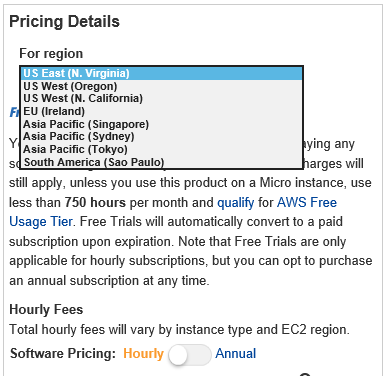Pick US West (N. California) option

pyautogui.click(x=162, y=99)
